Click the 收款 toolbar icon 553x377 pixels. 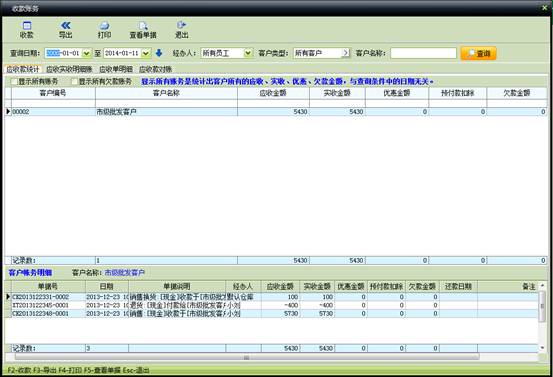point(27,26)
